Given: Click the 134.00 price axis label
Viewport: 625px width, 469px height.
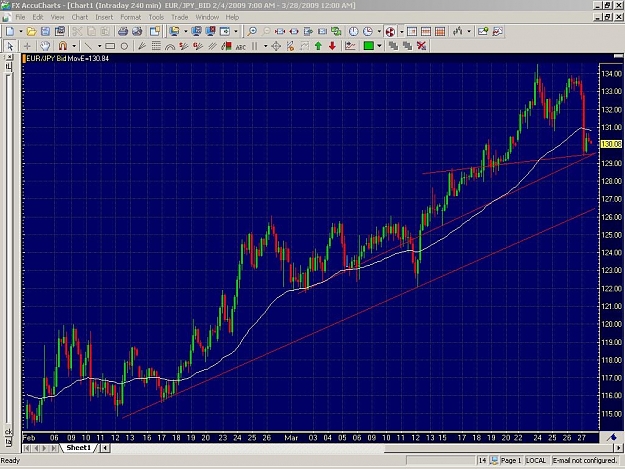Looking at the screenshot, I should click(611, 74).
